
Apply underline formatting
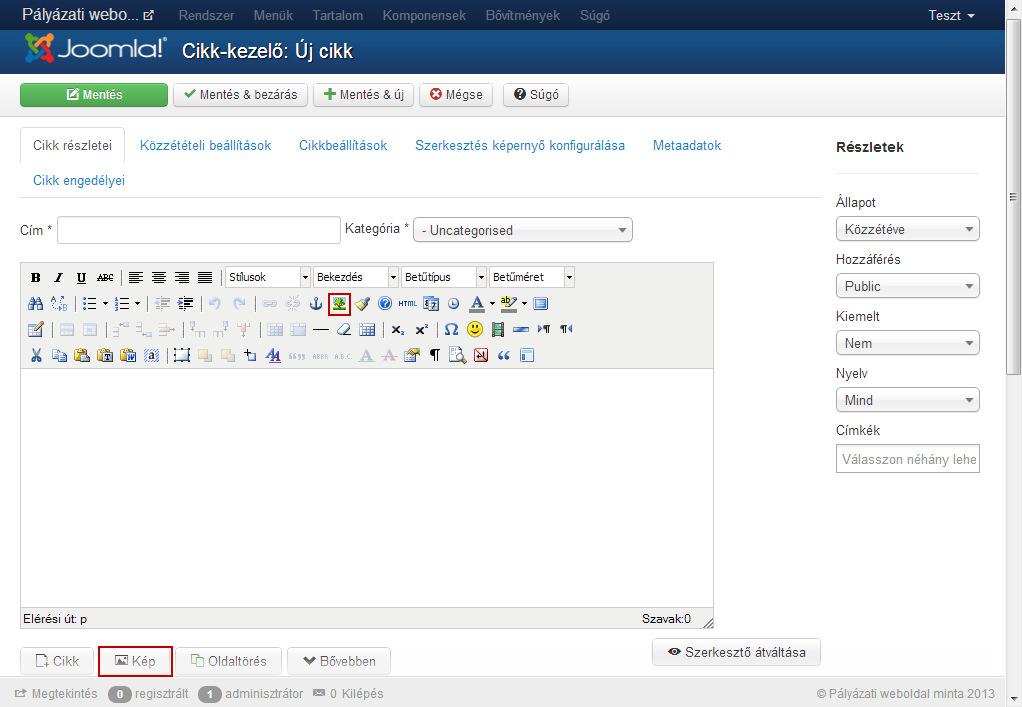pyautogui.click(x=81, y=278)
